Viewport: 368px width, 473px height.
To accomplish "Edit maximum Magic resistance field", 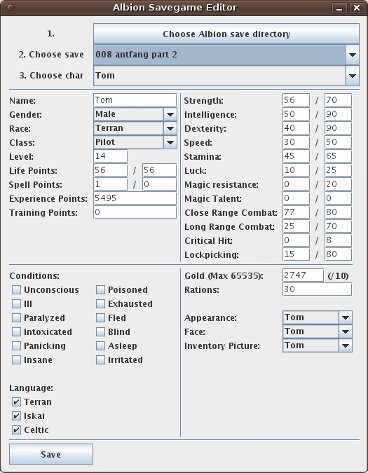I will point(338,184).
